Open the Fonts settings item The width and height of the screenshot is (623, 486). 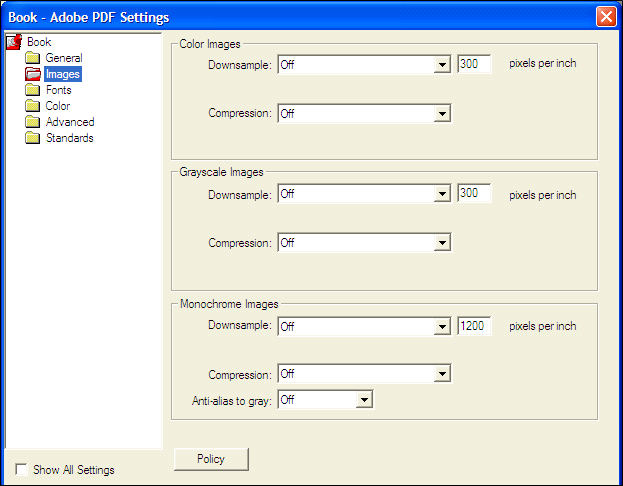pos(58,90)
